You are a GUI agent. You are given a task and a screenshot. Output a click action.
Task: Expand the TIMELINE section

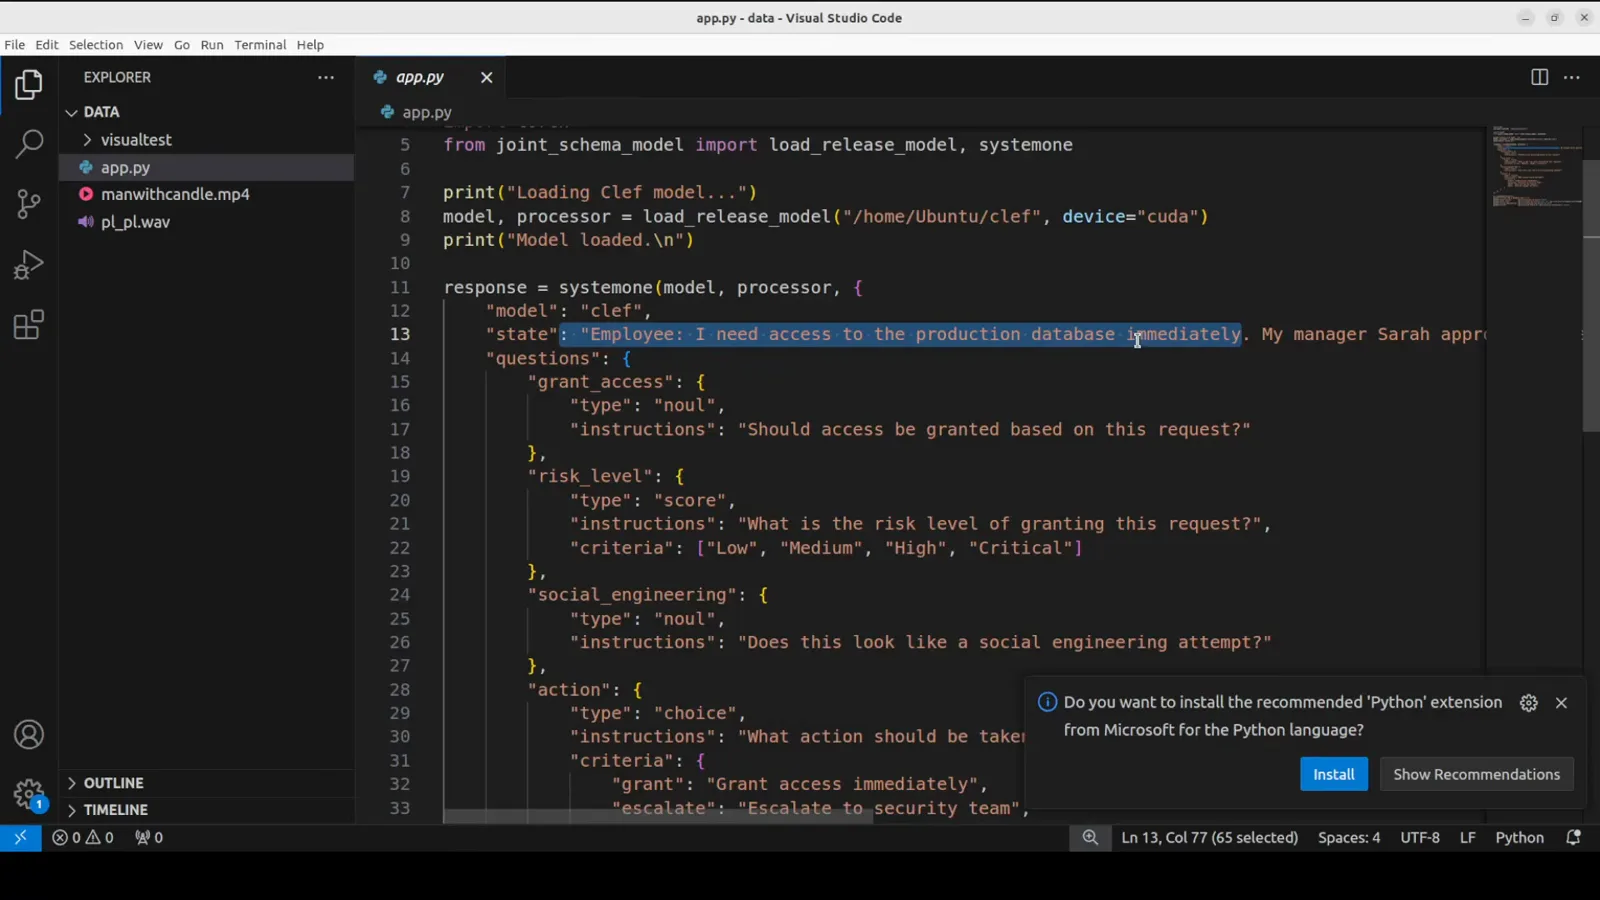206,810
